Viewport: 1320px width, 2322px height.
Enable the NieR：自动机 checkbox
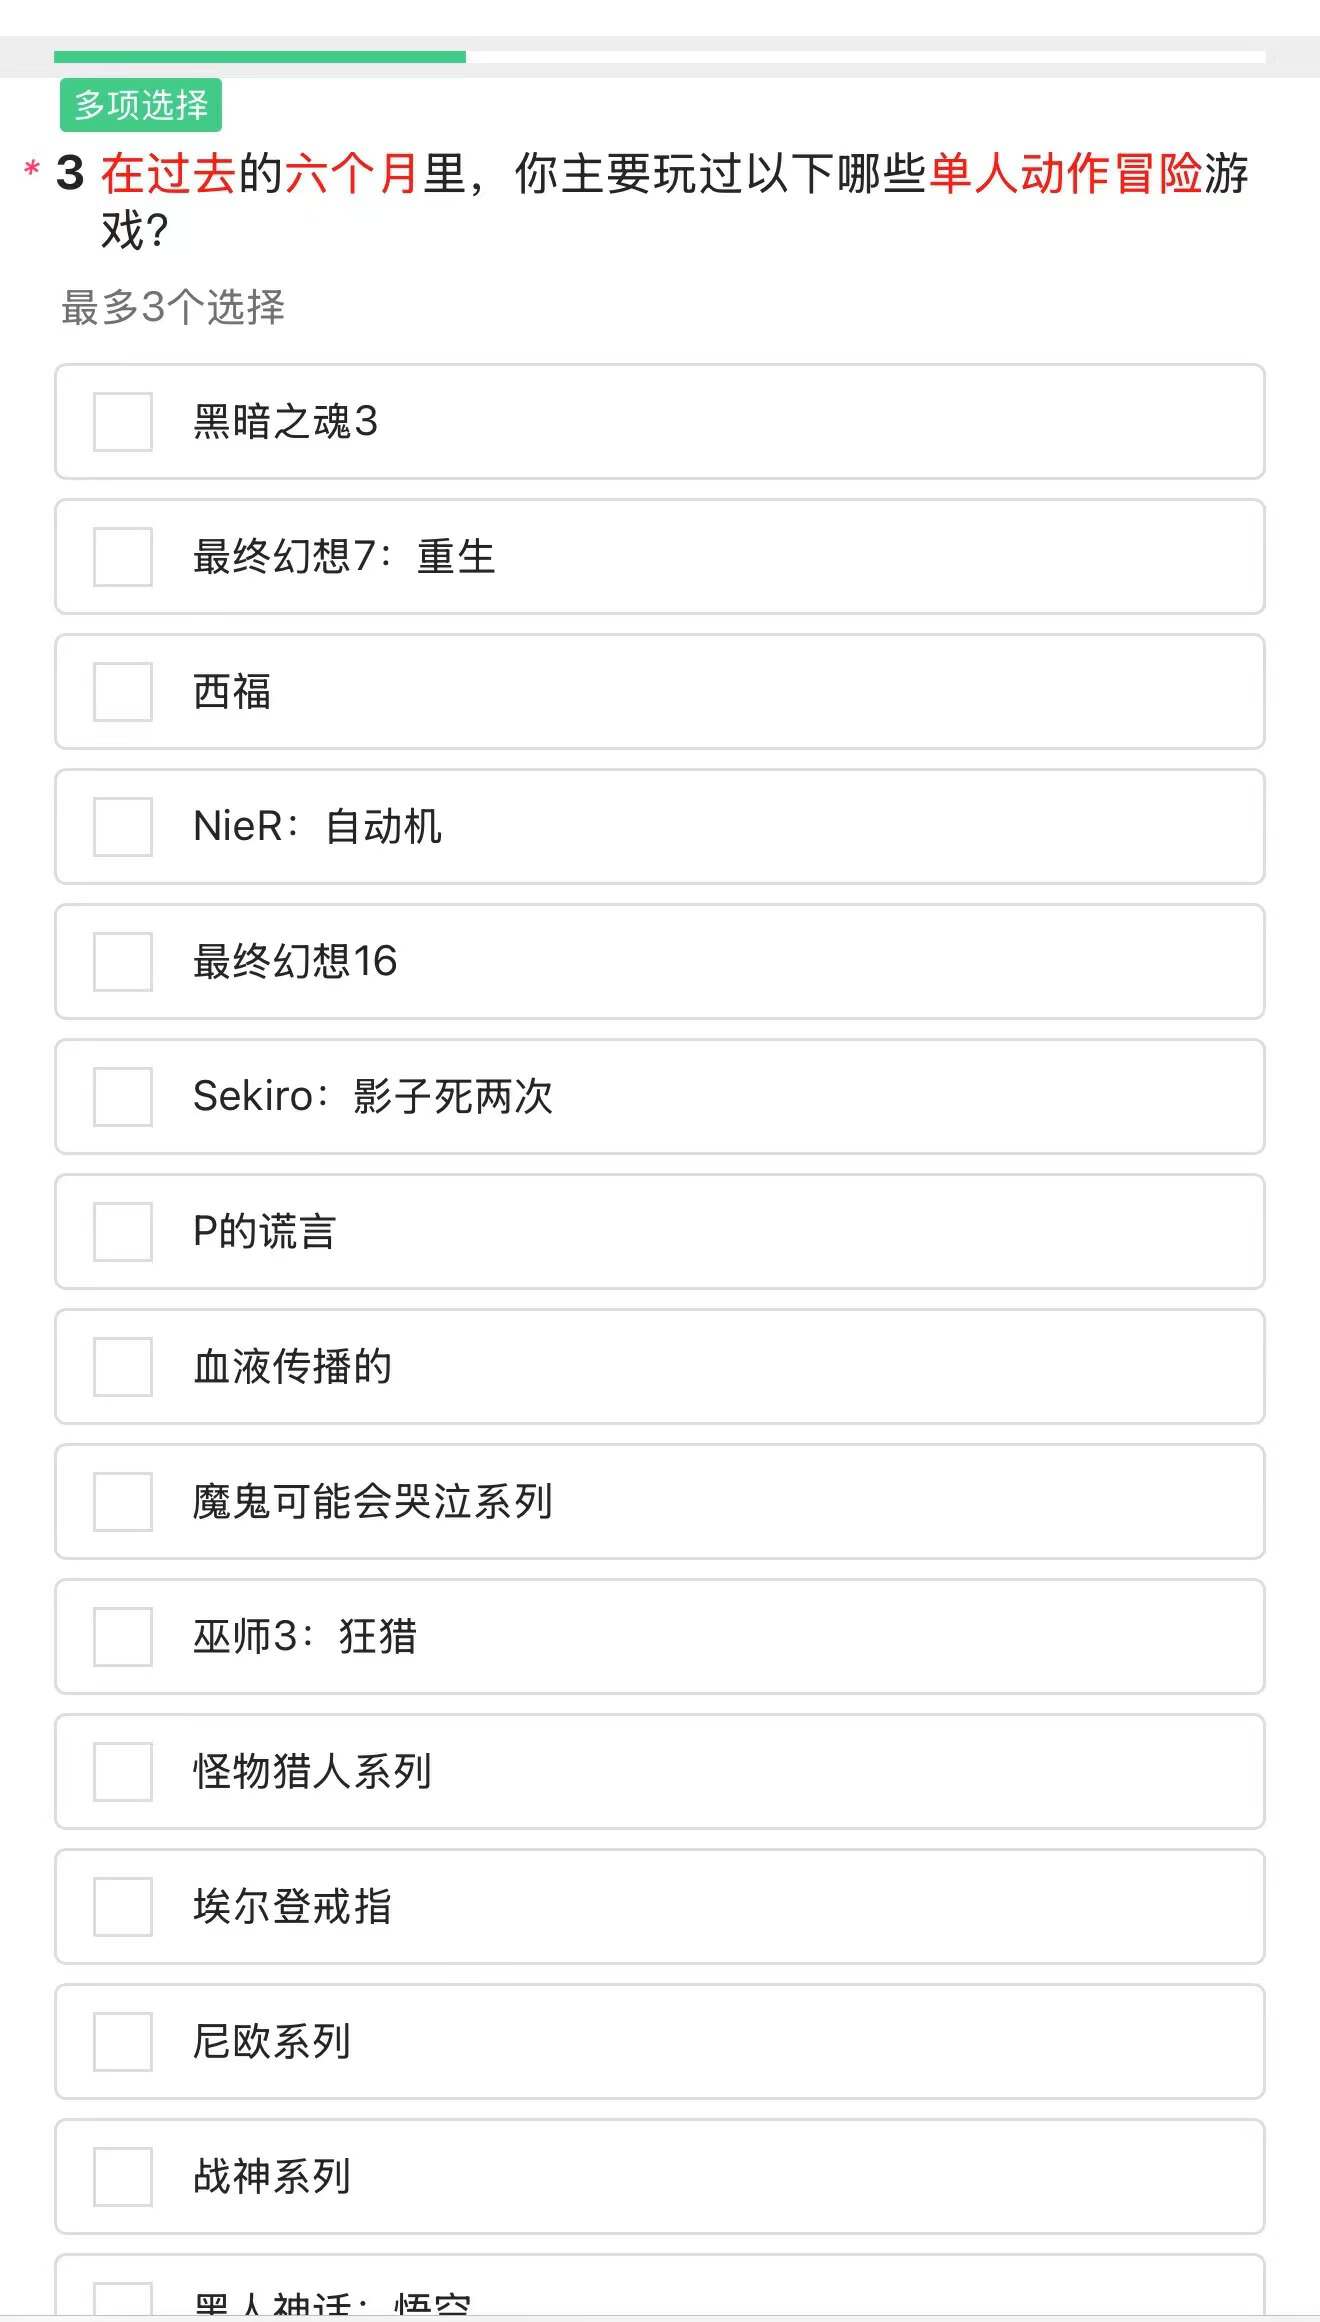tap(123, 827)
